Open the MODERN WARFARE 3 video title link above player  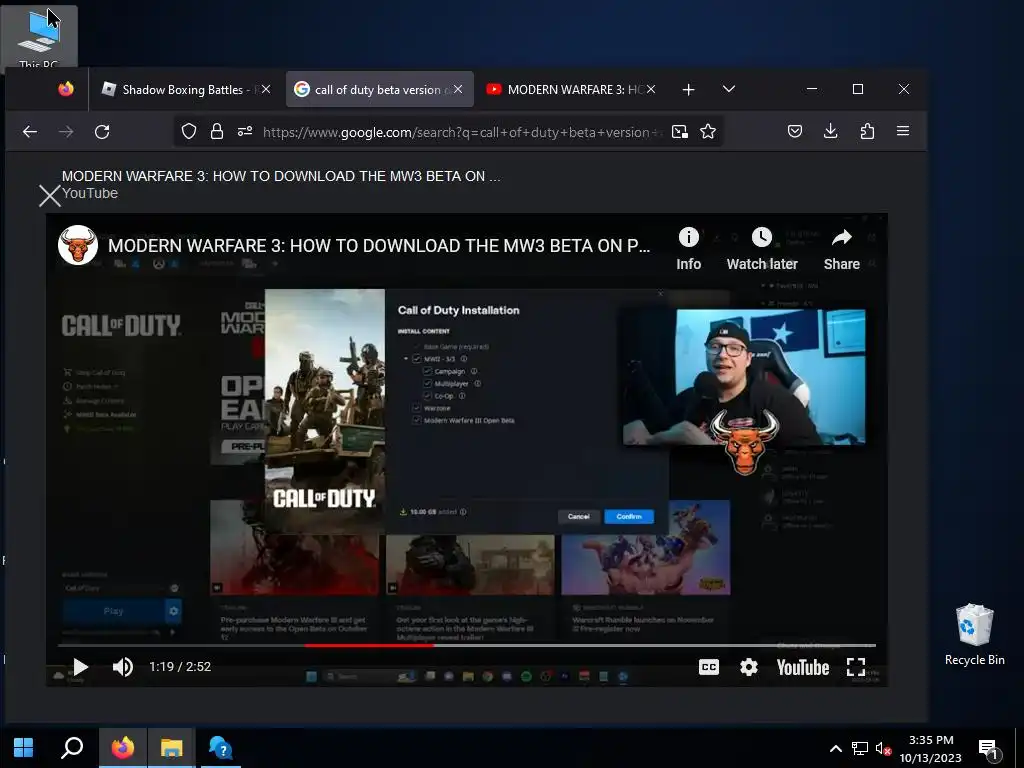click(281, 176)
